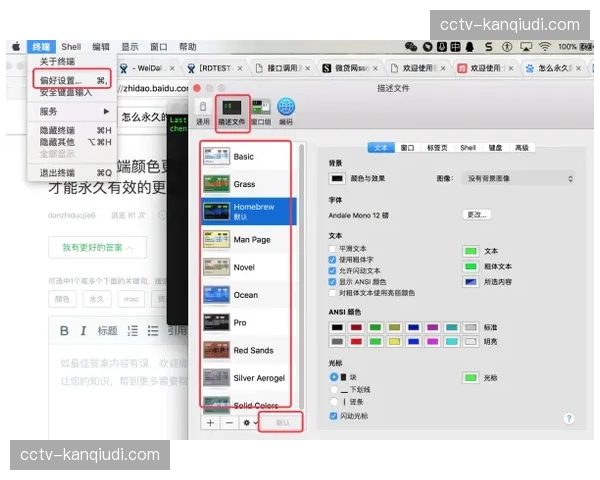This screenshot has height=480, width=600.
Task: Toggle the blink cursor (闪动光标) checkbox
Action: point(333,416)
